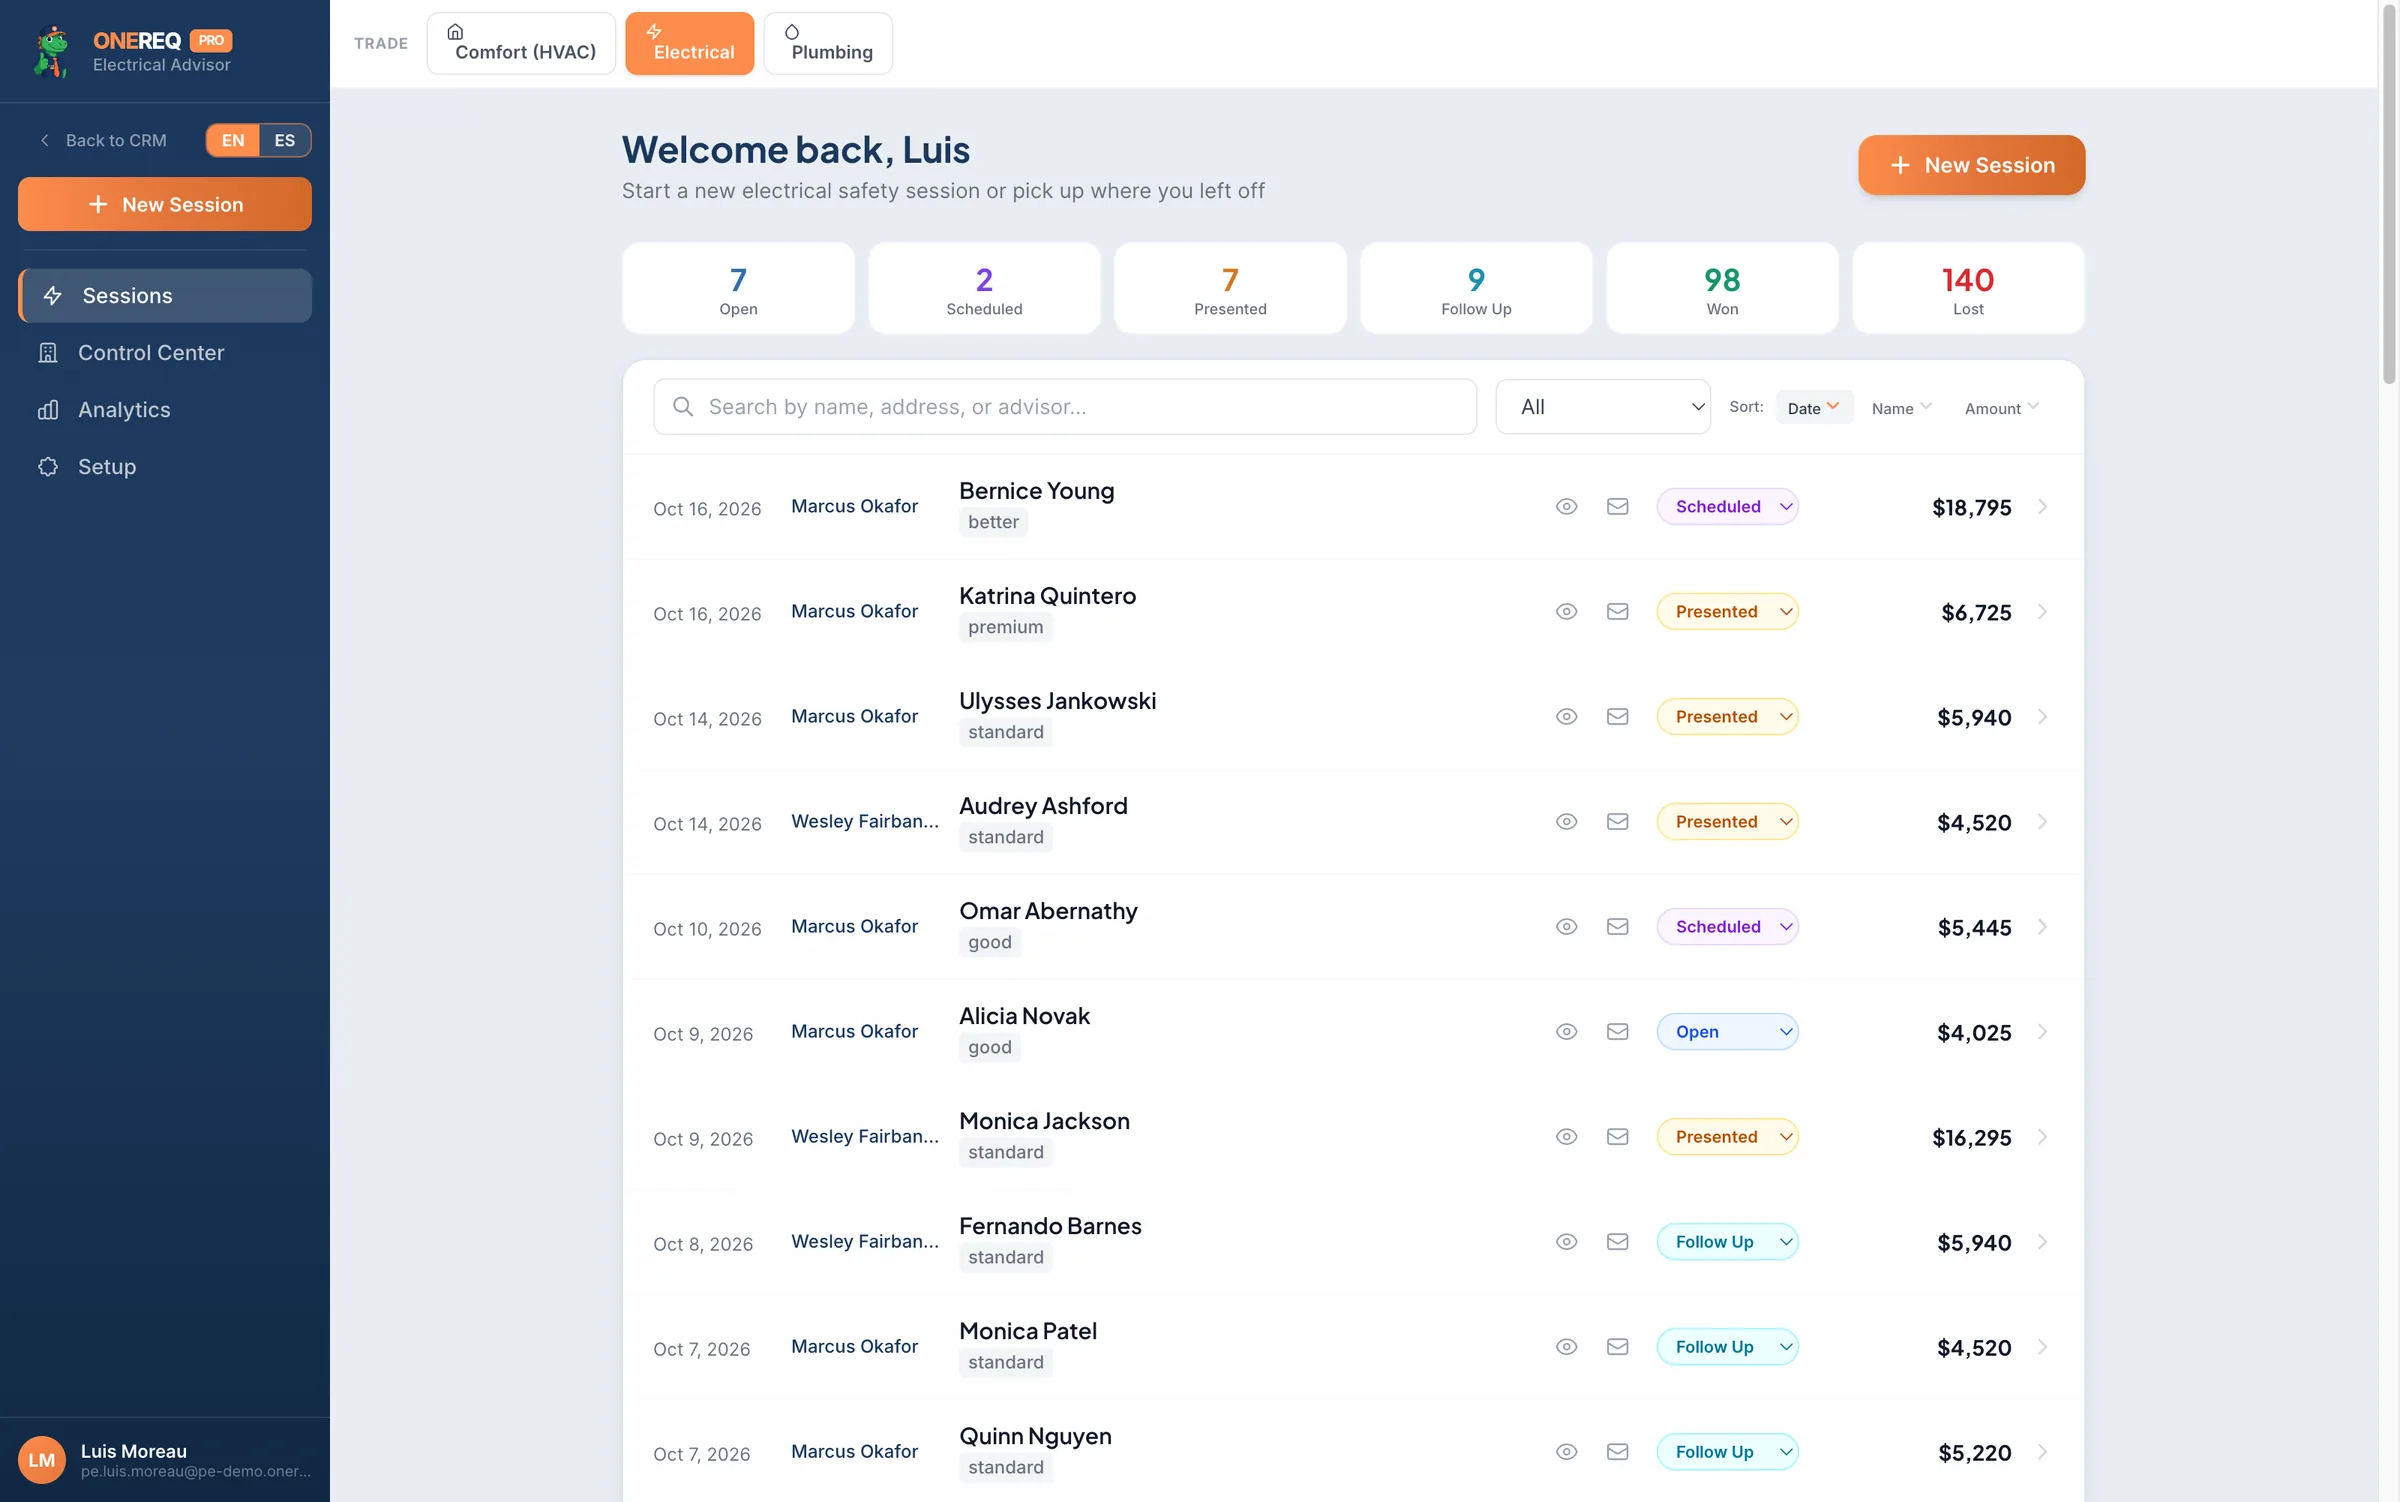Click envelope icon for Fernando Barnes
This screenshot has height=1502, width=2400.
(1617, 1242)
